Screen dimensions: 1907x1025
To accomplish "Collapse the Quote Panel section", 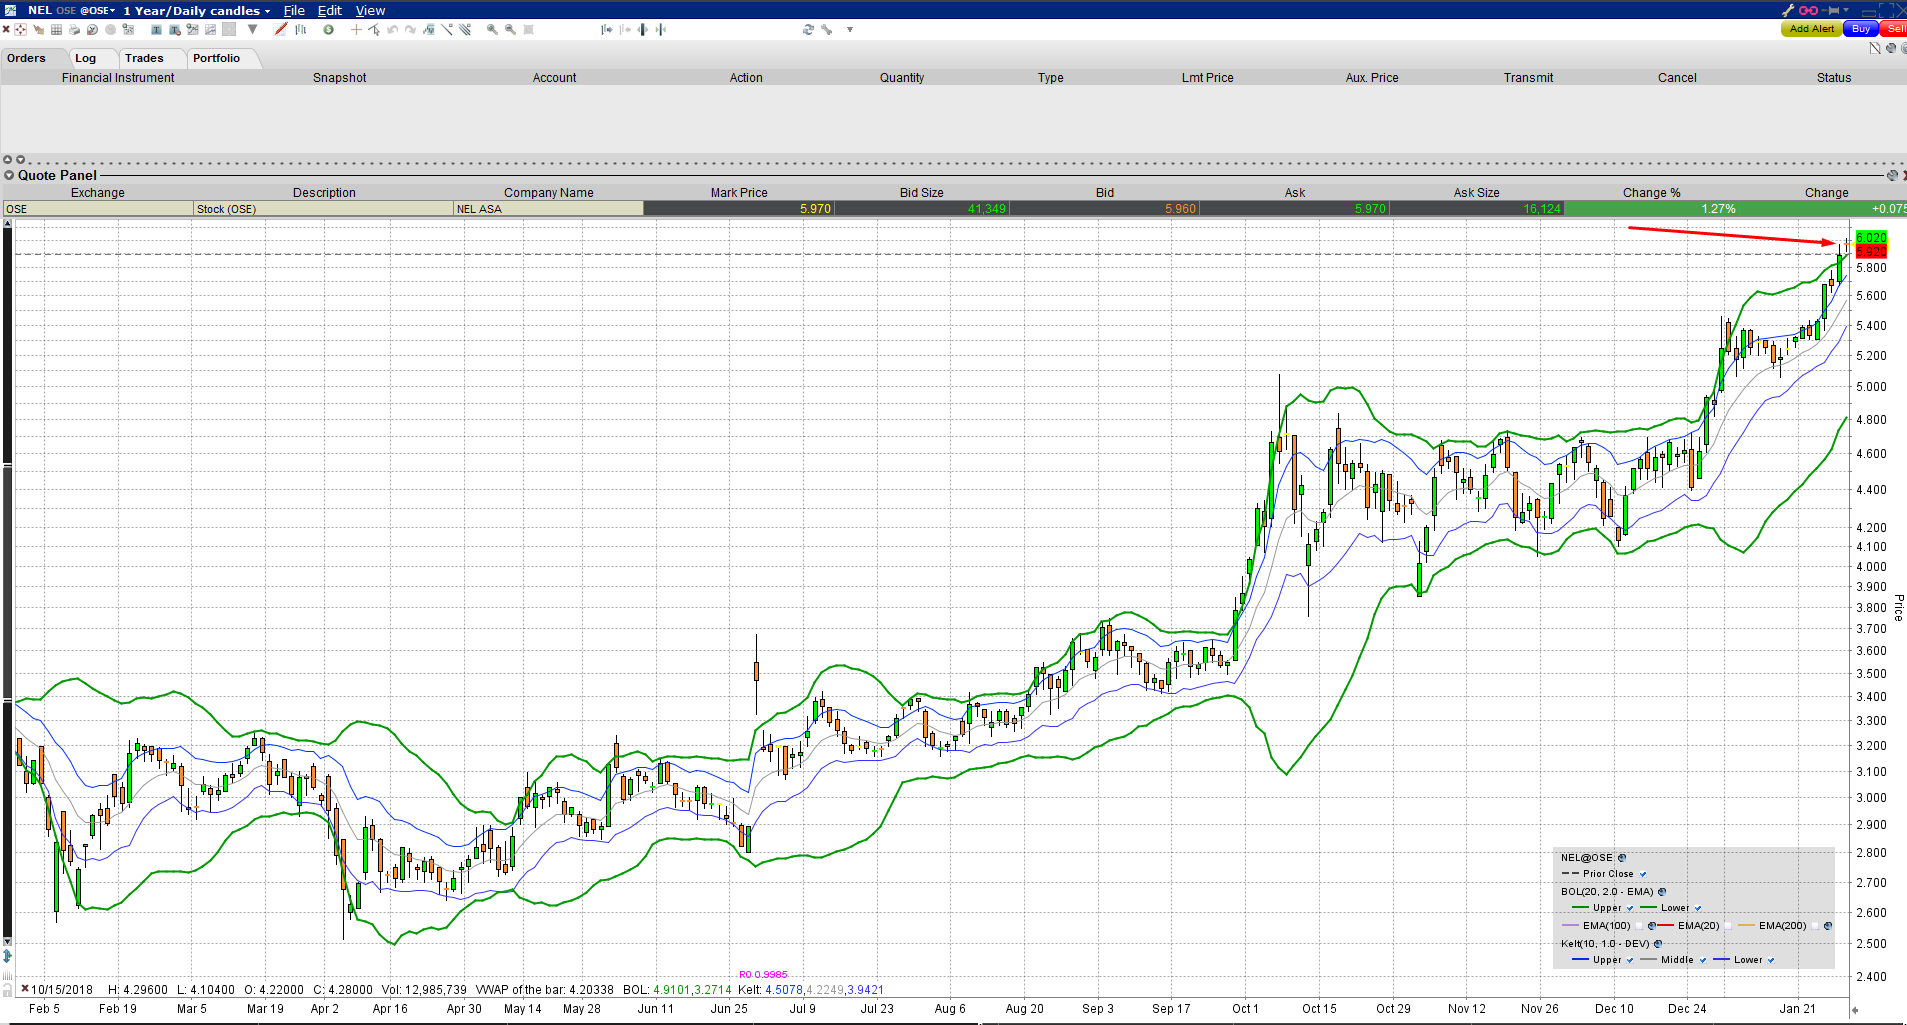I will tap(9, 175).
